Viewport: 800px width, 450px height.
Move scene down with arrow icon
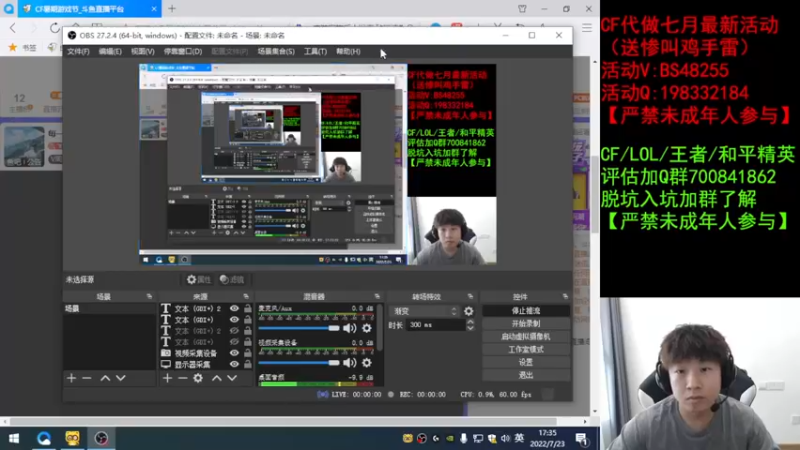pos(120,378)
